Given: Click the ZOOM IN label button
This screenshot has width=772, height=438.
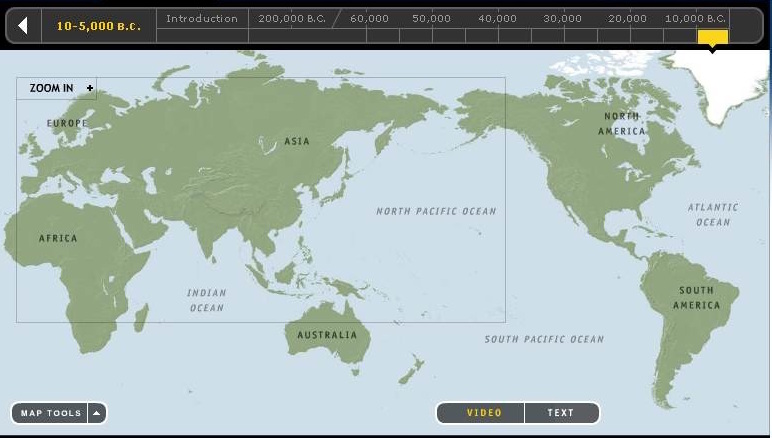Looking at the screenshot, I should point(51,88).
